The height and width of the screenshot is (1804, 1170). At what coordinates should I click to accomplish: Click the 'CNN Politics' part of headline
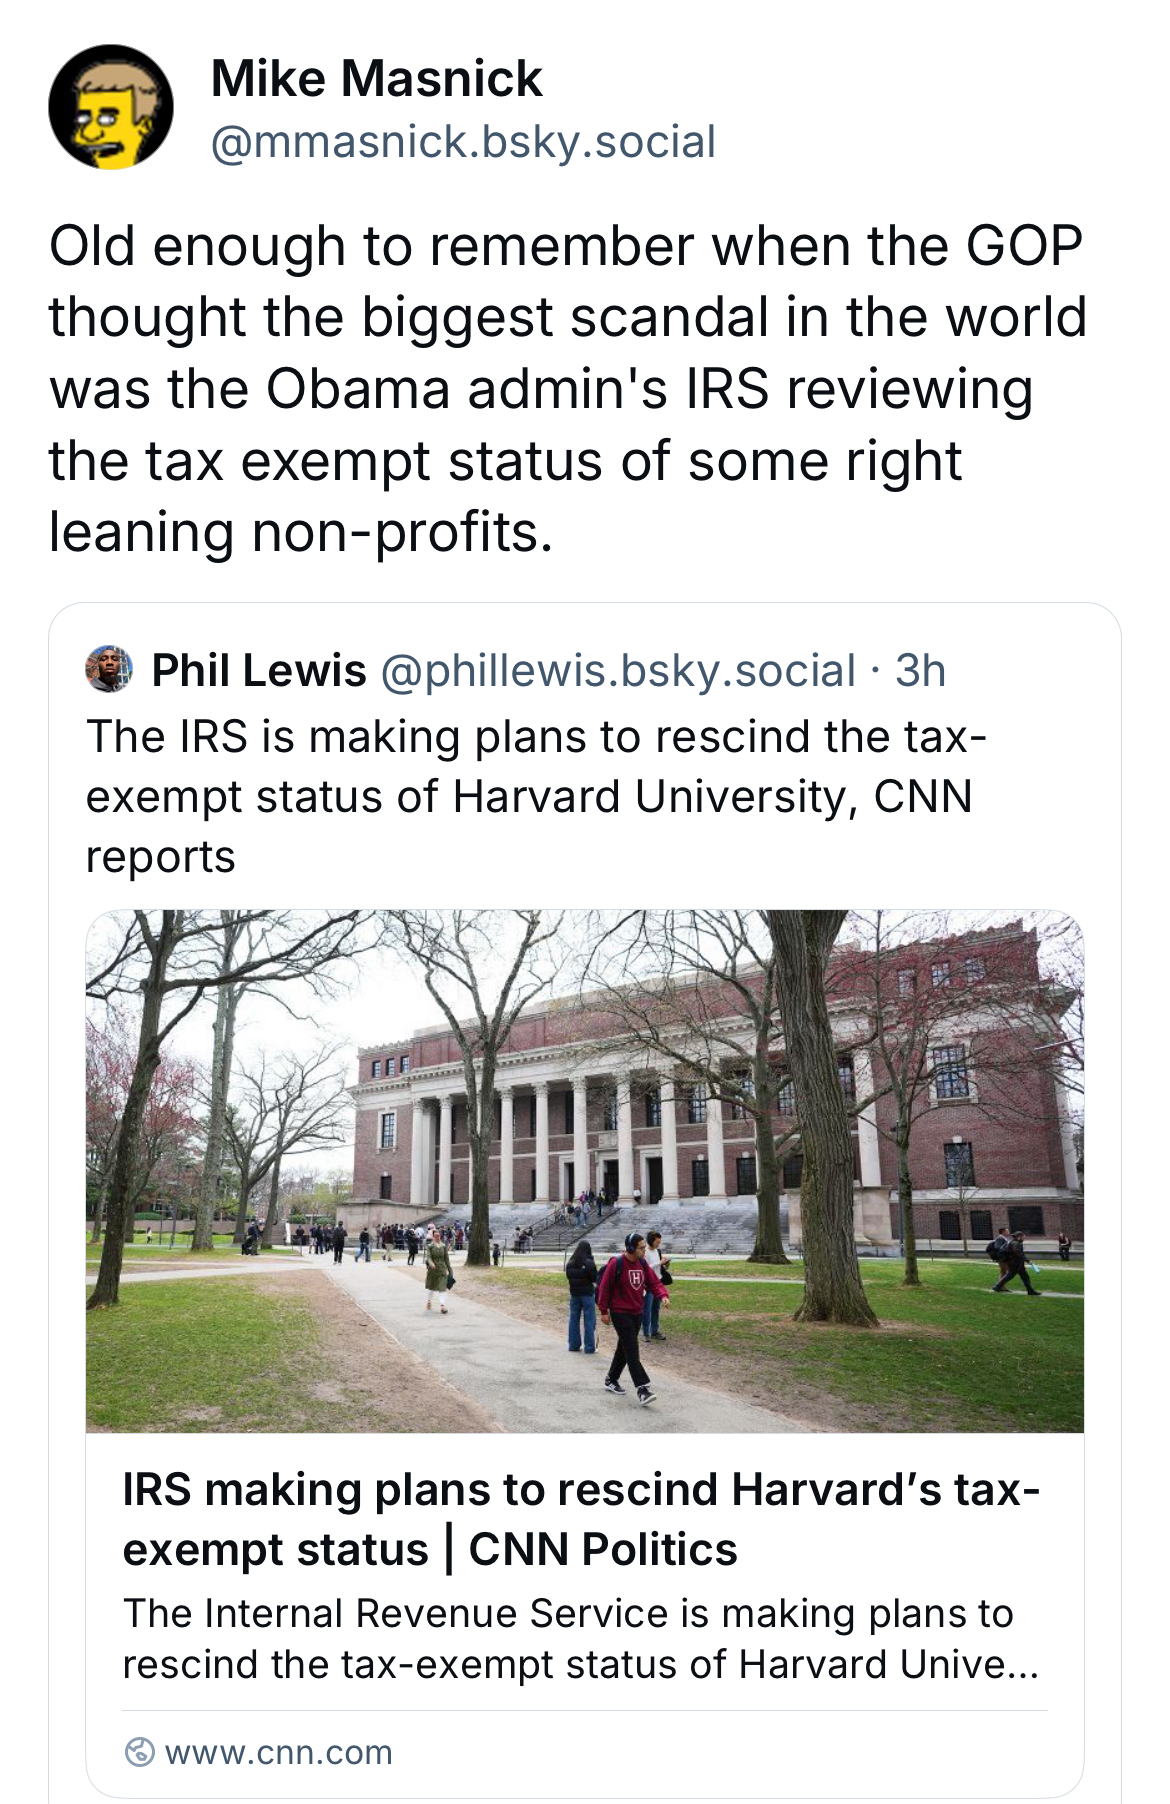[602, 1550]
